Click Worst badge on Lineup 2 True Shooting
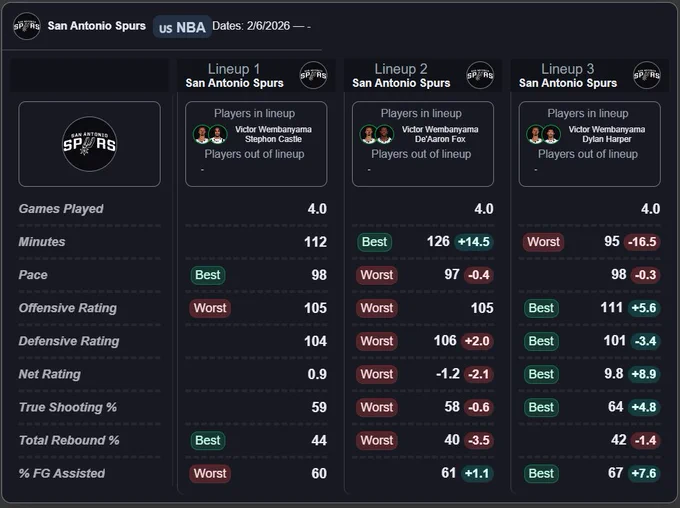The width and height of the screenshot is (680, 508). [377, 407]
